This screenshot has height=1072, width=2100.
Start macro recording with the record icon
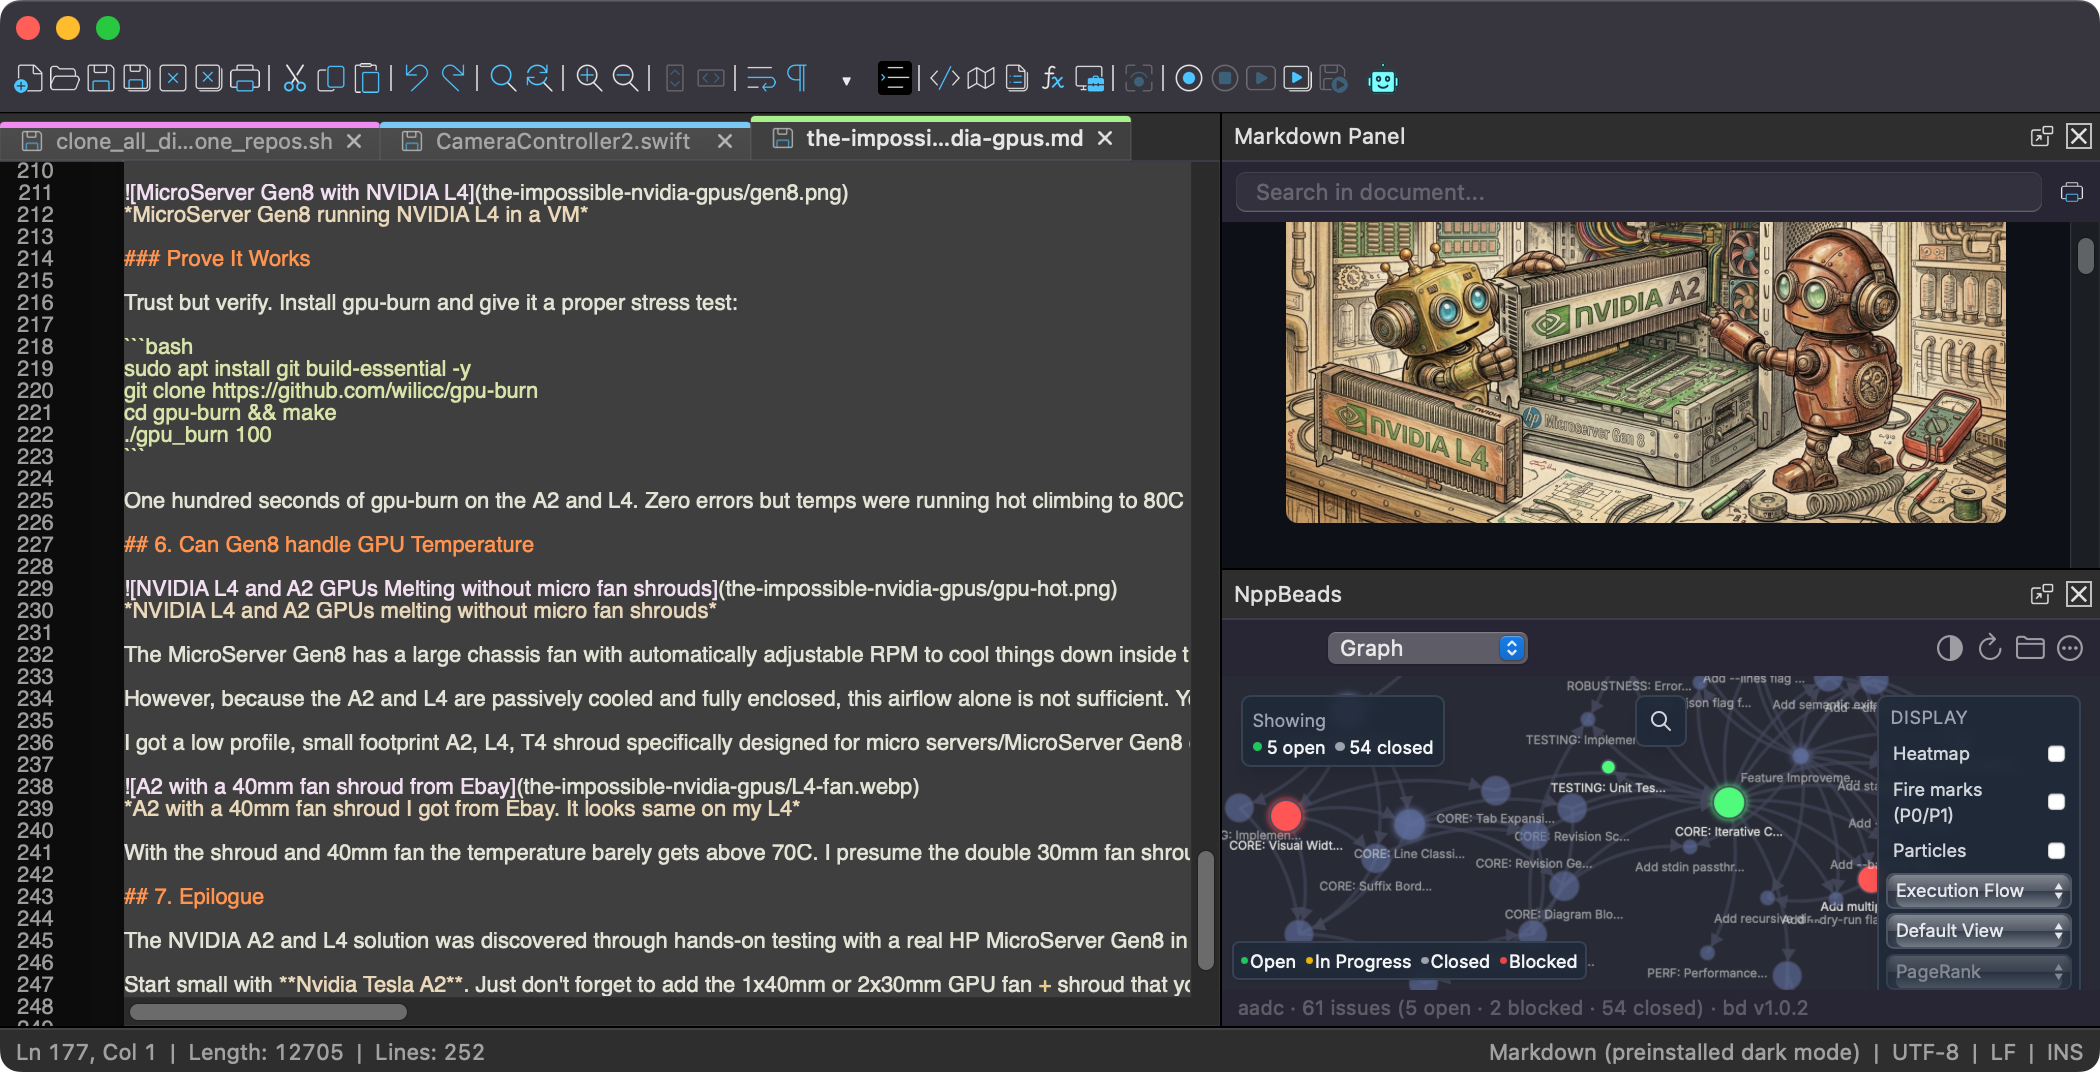(1190, 78)
